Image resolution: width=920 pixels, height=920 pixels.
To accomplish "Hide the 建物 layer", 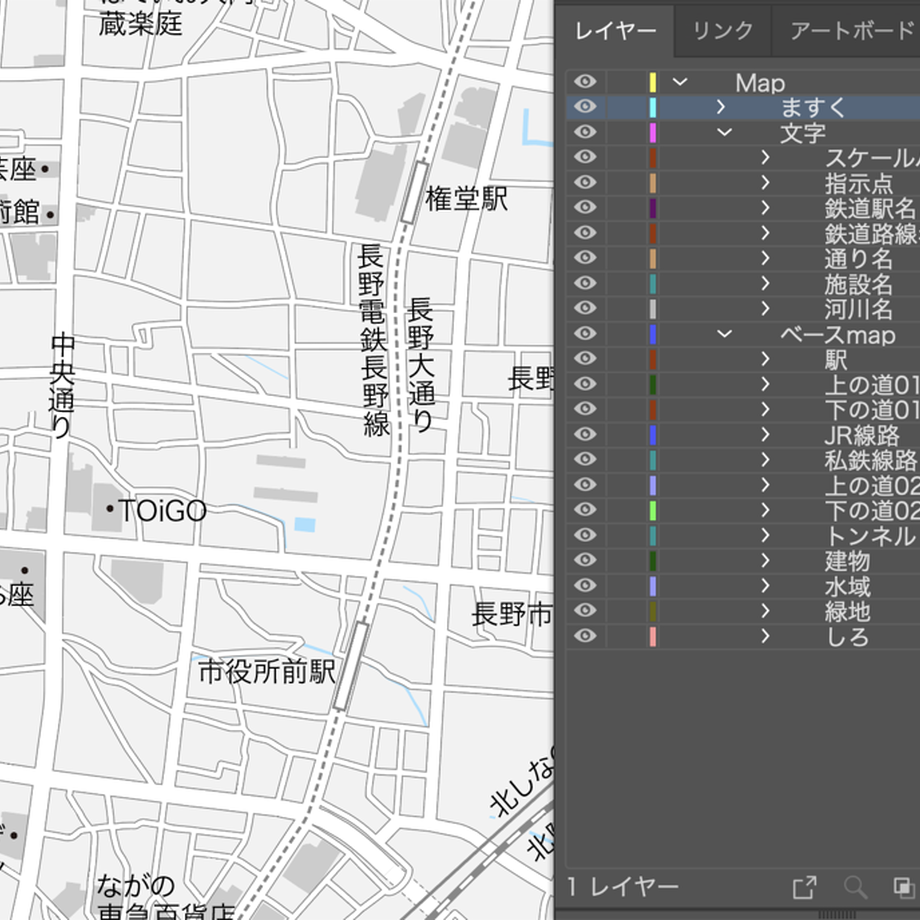I will pyautogui.click(x=585, y=560).
